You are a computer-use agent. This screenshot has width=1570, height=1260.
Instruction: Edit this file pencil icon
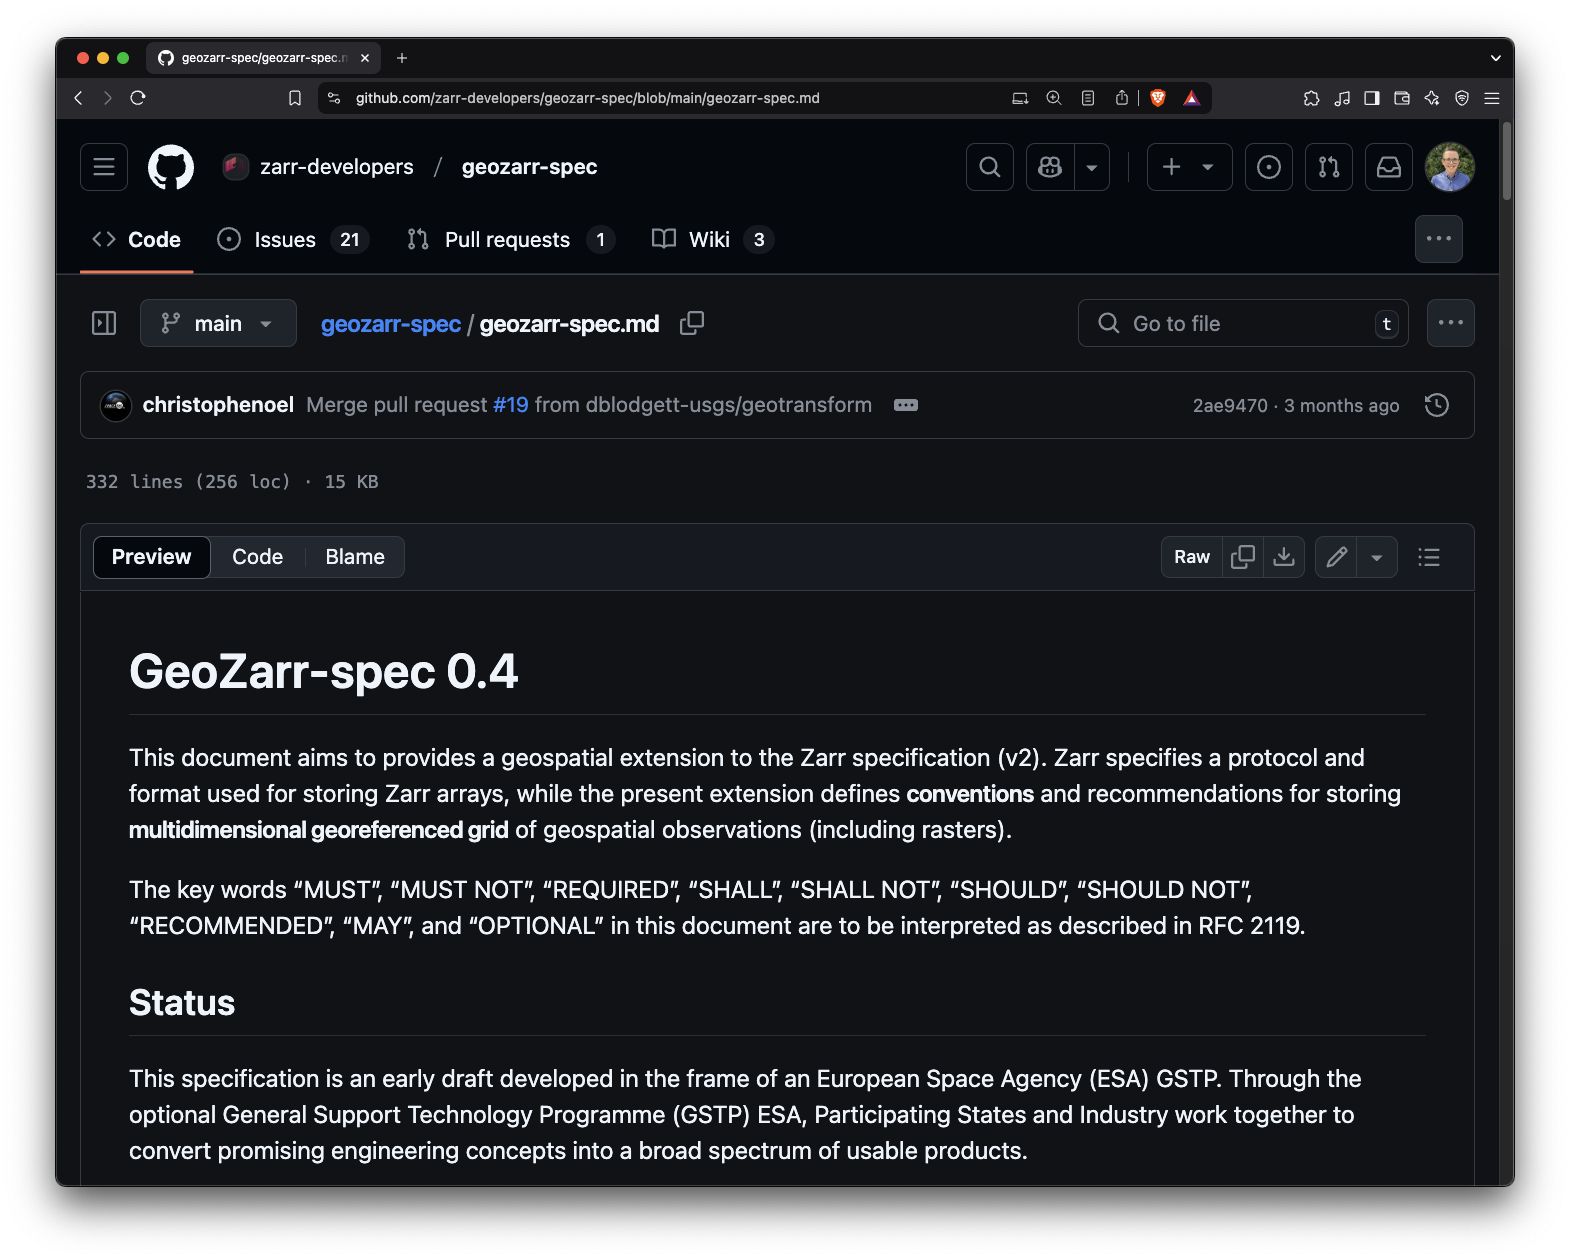[1336, 557]
